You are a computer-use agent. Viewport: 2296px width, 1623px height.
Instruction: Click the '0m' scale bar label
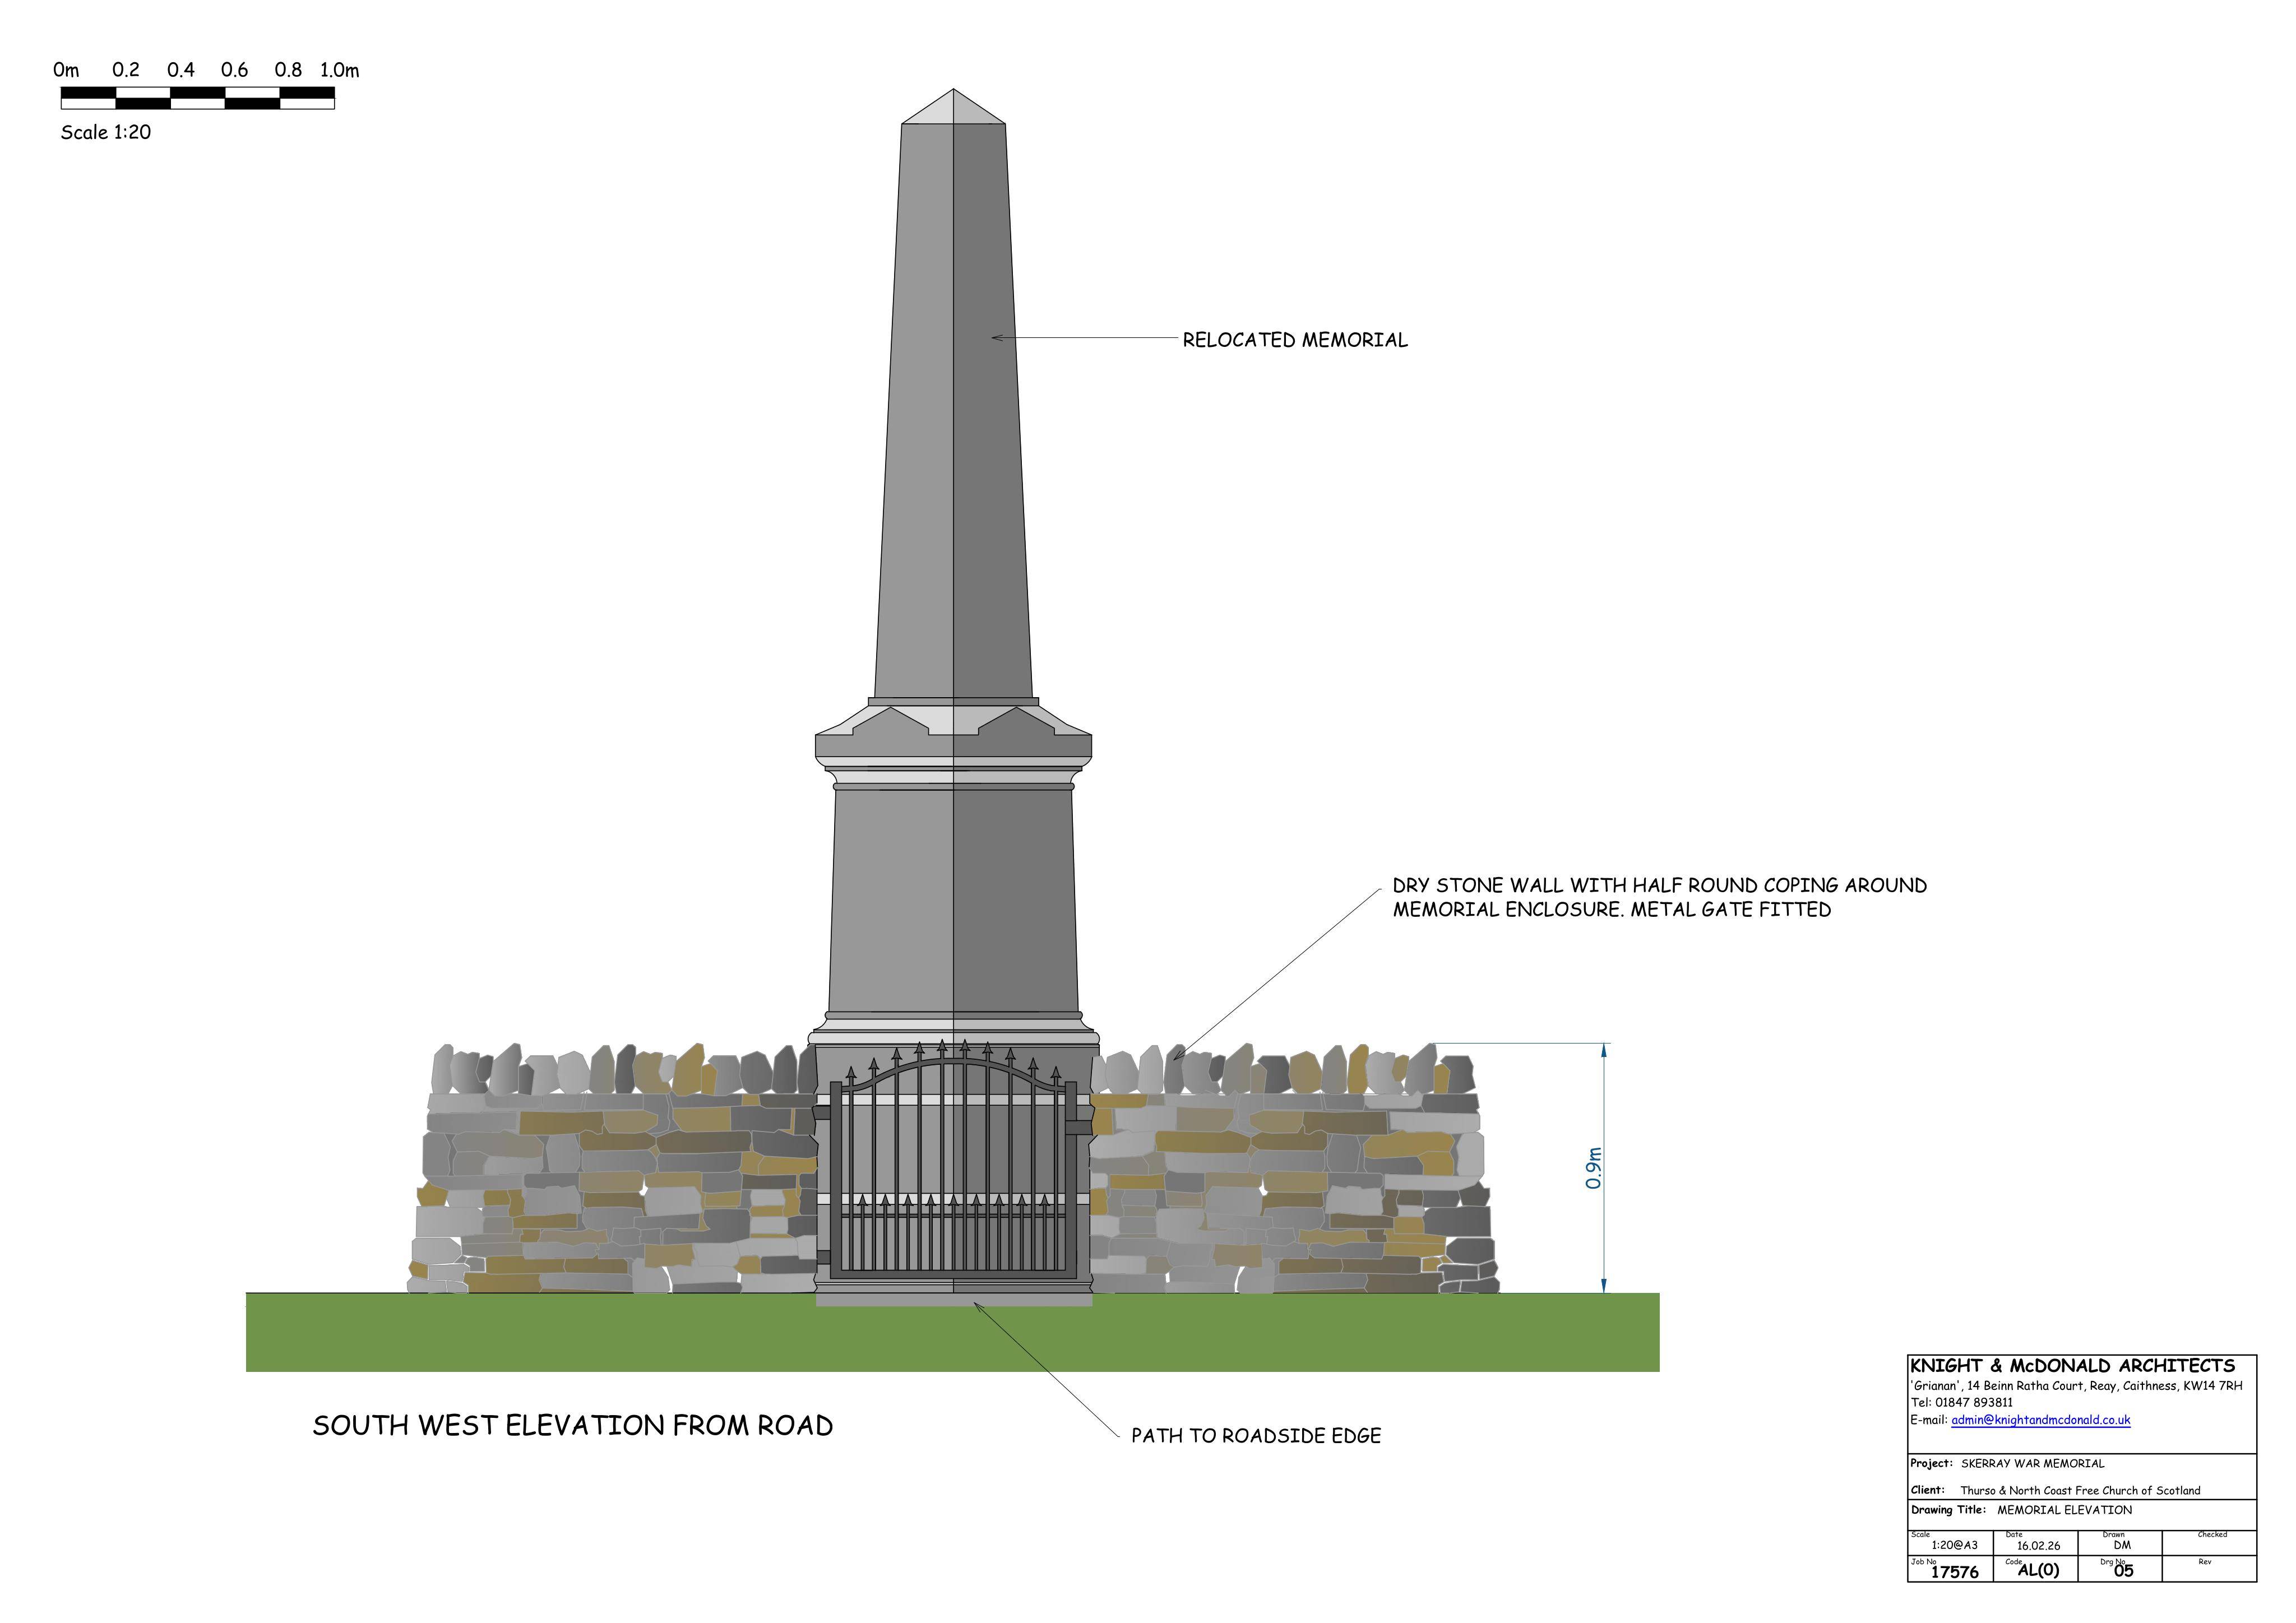pyautogui.click(x=66, y=70)
